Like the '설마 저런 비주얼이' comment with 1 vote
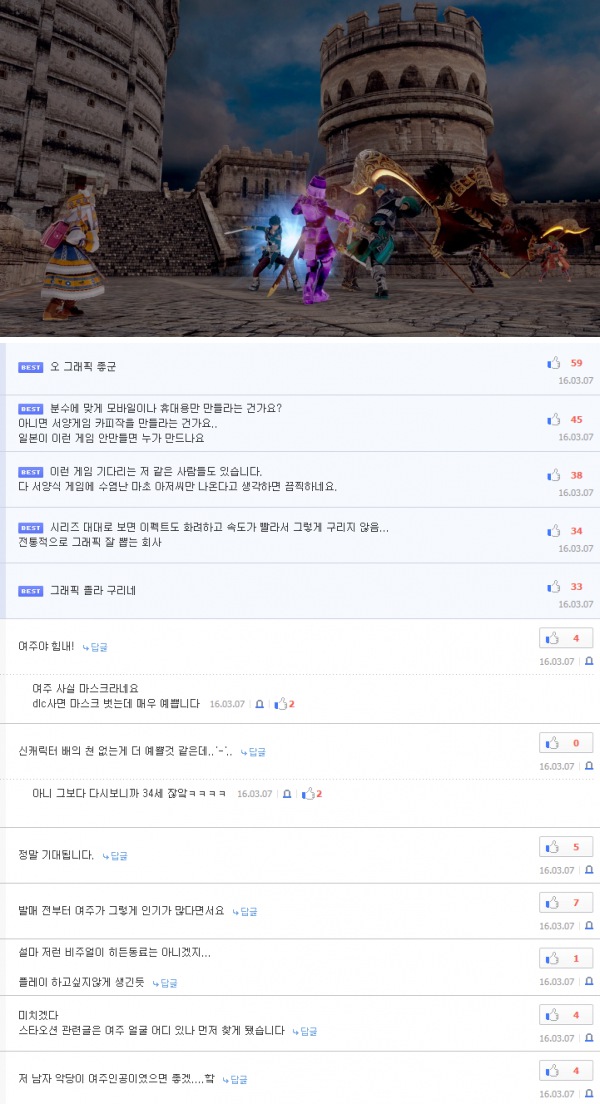This screenshot has height=1104, width=600. 566,958
